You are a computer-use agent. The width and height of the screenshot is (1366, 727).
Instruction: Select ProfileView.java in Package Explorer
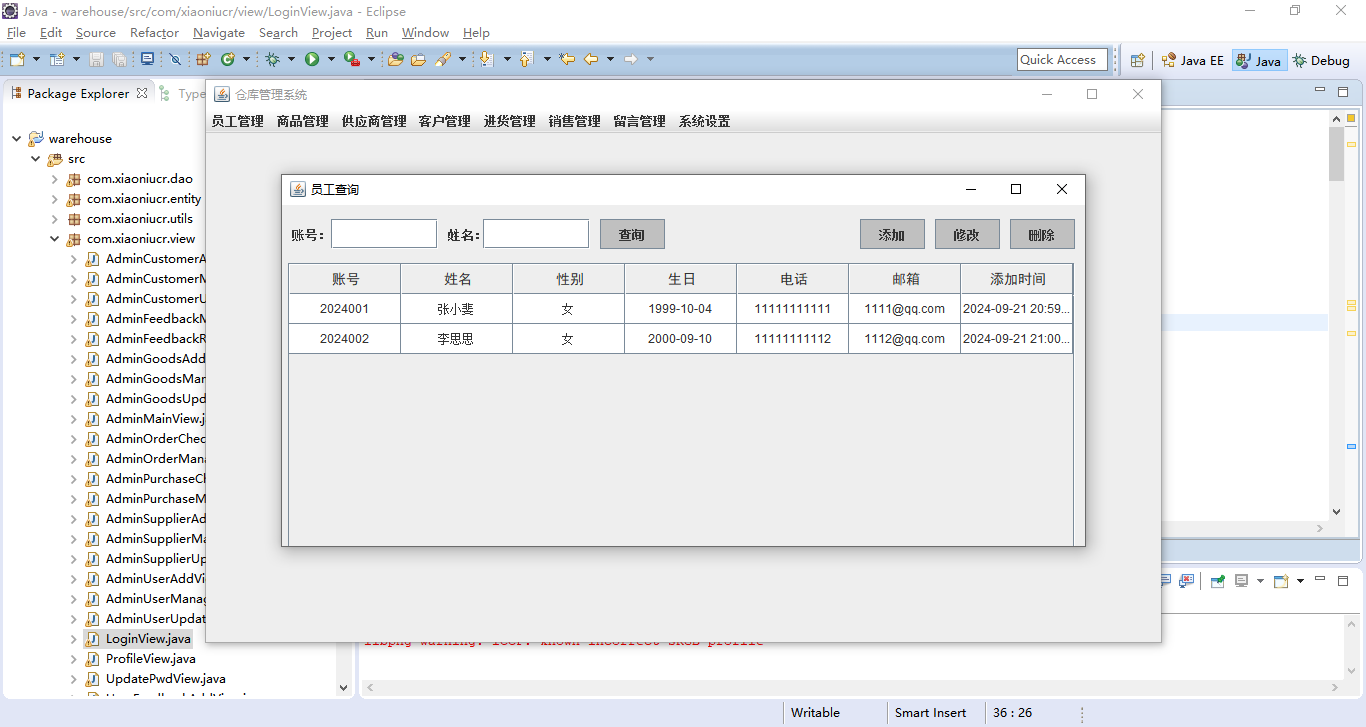pos(150,659)
